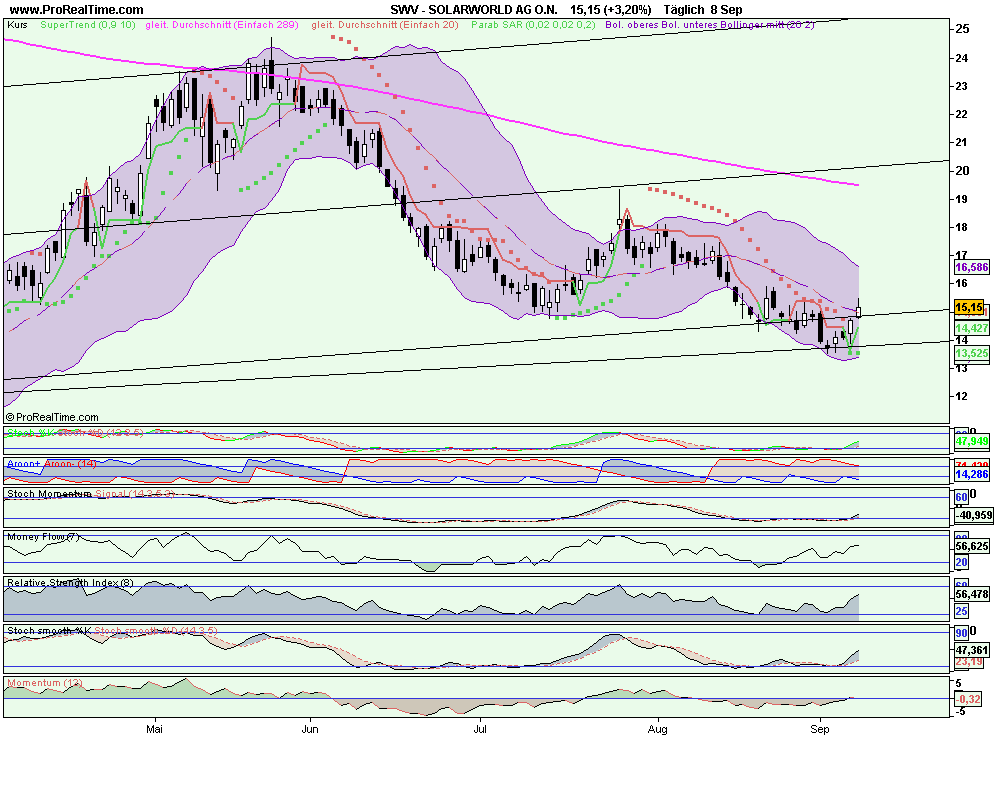Click the Aug month axis label
The image size is (1000, 800).
click(658, 729)
